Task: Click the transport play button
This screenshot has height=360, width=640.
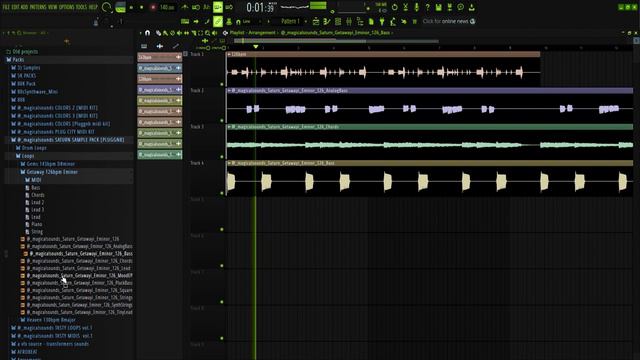Action: [x=131, y=7]
